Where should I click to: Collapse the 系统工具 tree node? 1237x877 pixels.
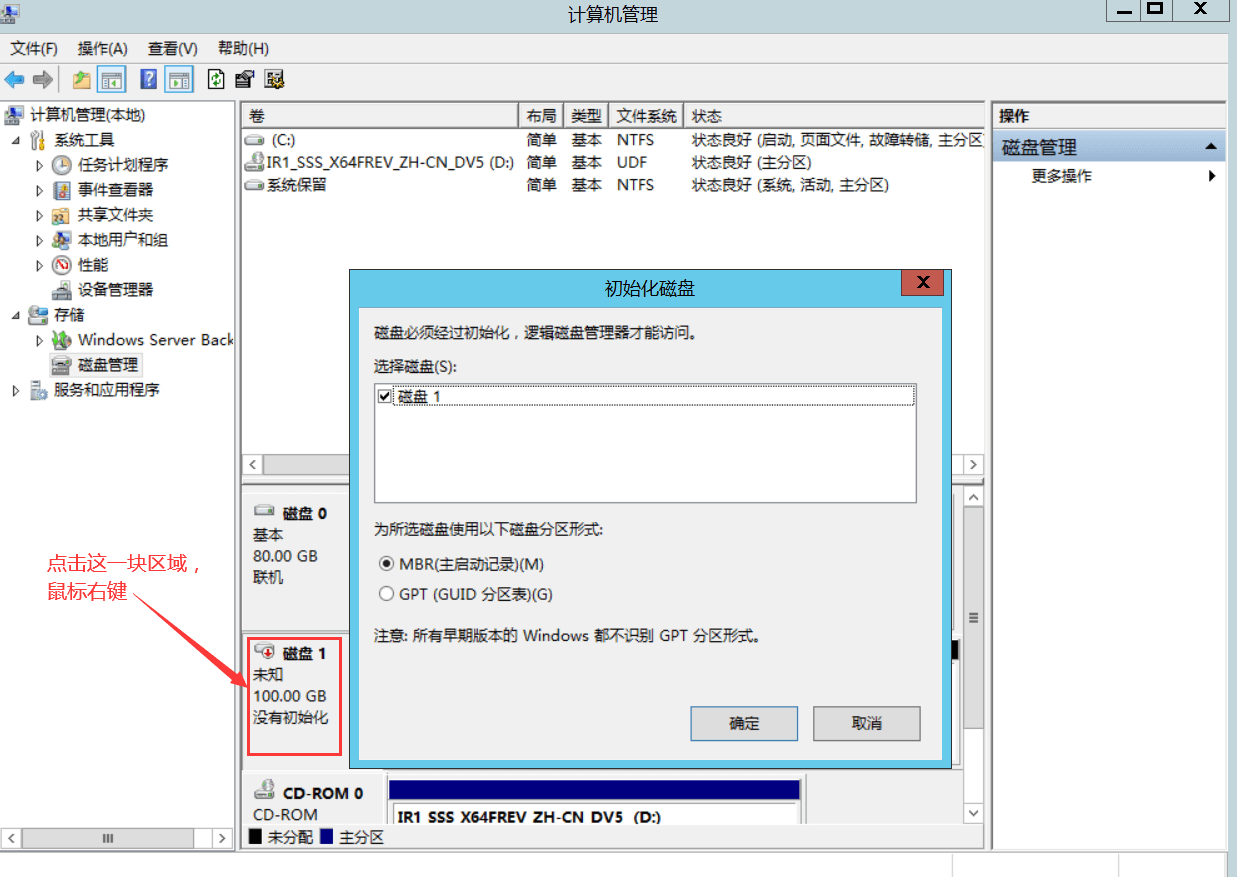(x=16, y=140)
